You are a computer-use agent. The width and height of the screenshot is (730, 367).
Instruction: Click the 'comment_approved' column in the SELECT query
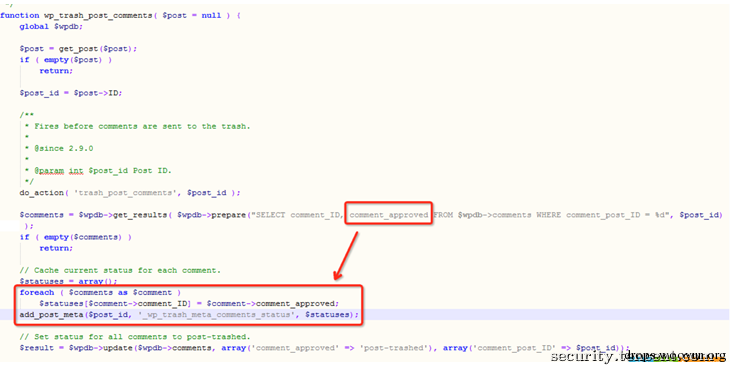coord(389,215)
